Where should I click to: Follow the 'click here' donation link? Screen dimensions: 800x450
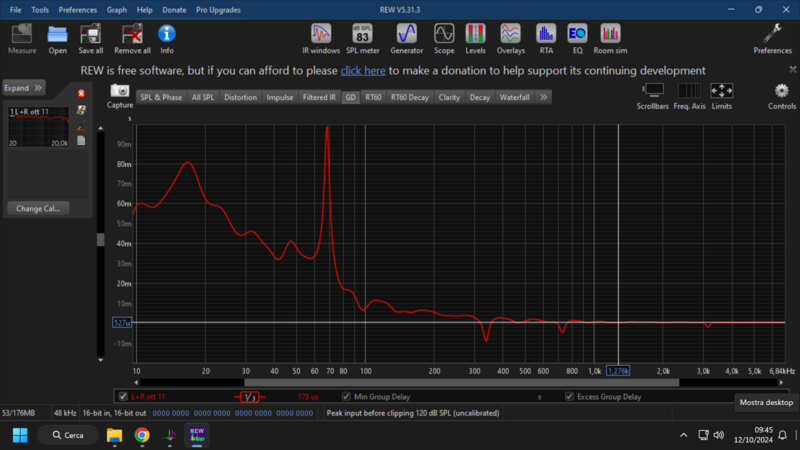[x=362, y=71]
